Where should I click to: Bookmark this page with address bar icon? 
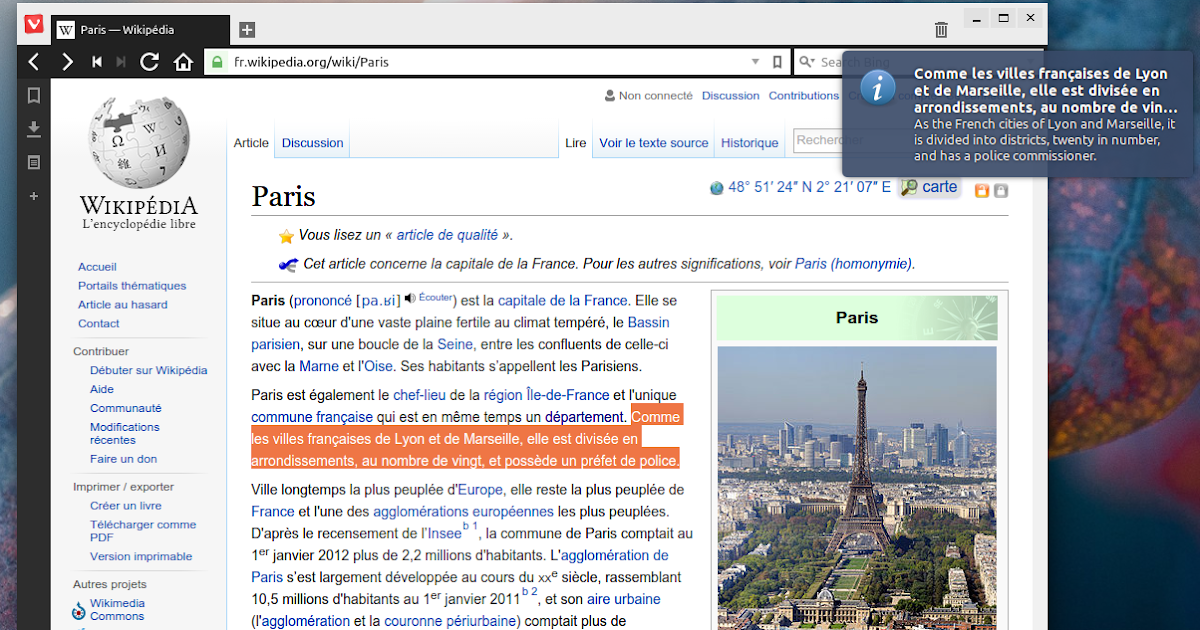(x=777, y=62)
